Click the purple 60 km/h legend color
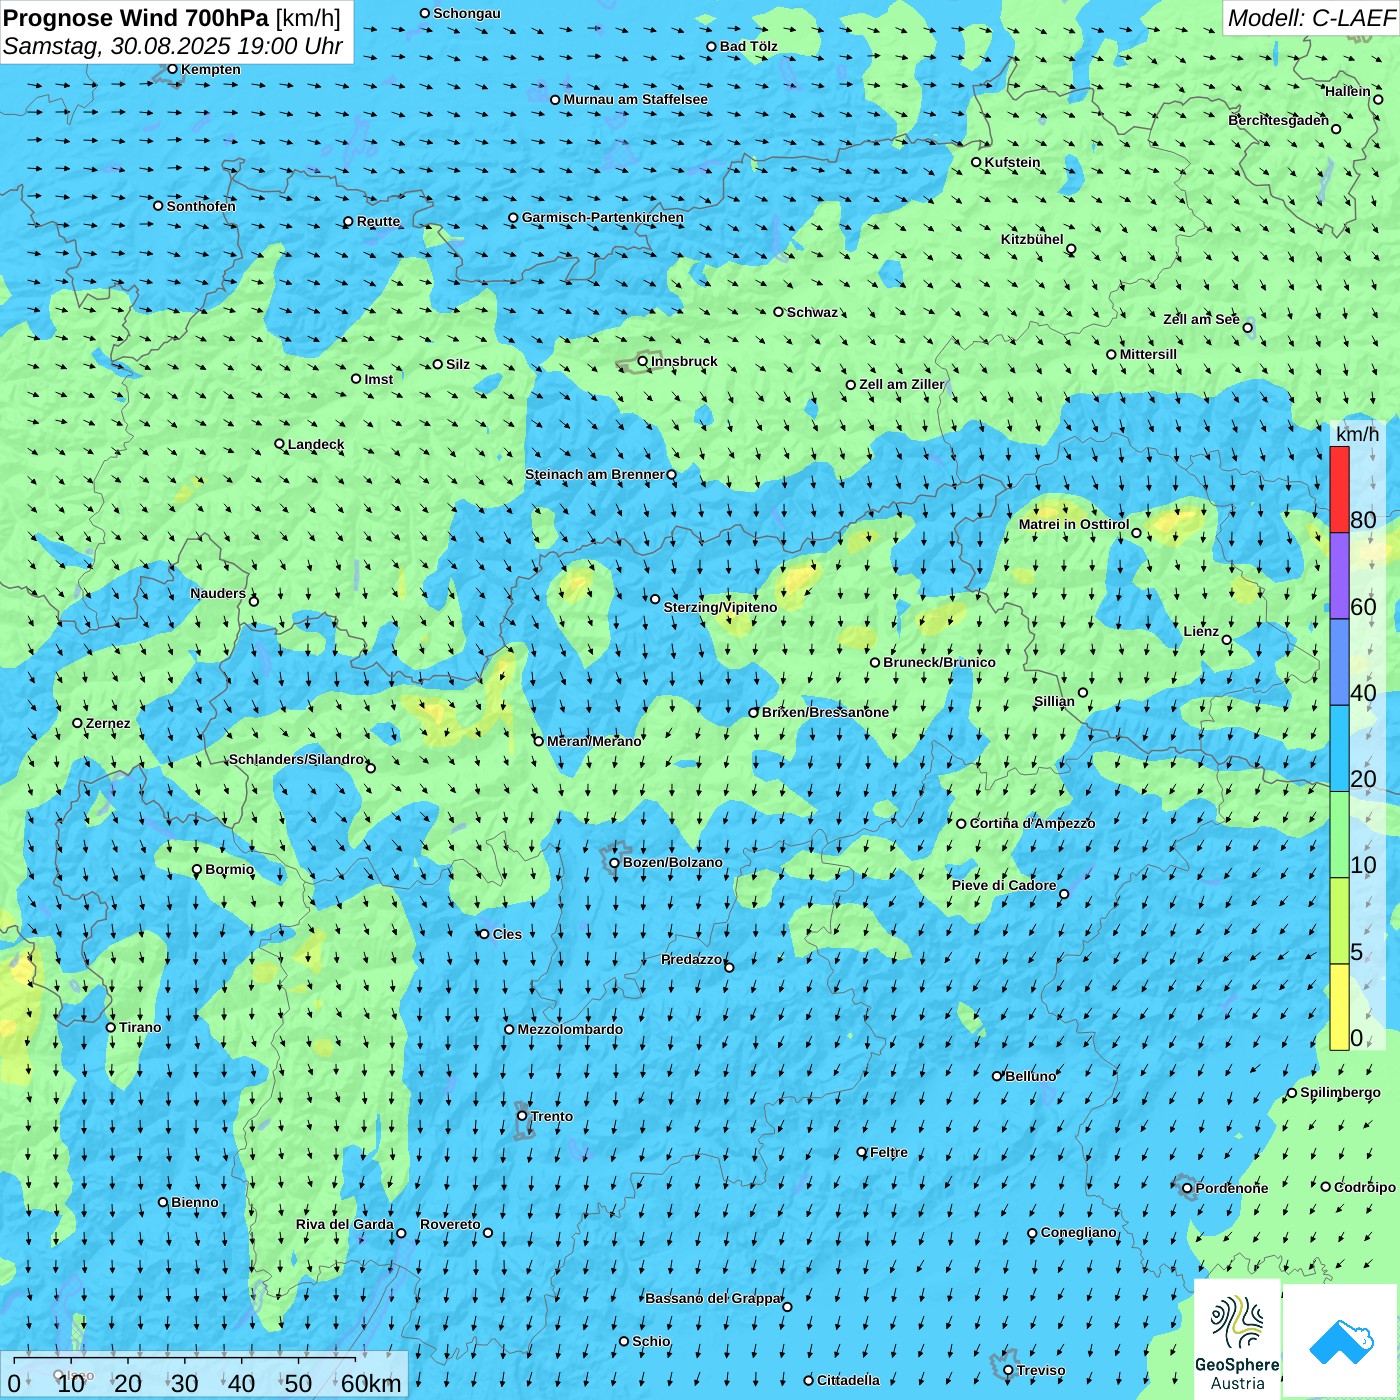The width and height of the screenshot is (1400, 1400). click(x=1339, y=576)
